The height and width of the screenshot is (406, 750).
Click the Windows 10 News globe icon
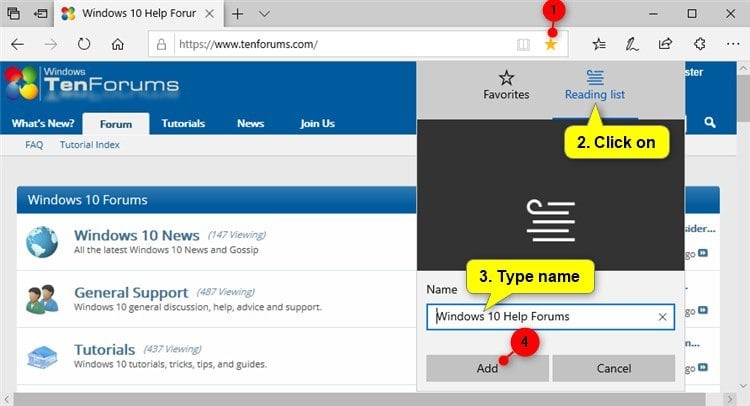(x=42, y=242)
